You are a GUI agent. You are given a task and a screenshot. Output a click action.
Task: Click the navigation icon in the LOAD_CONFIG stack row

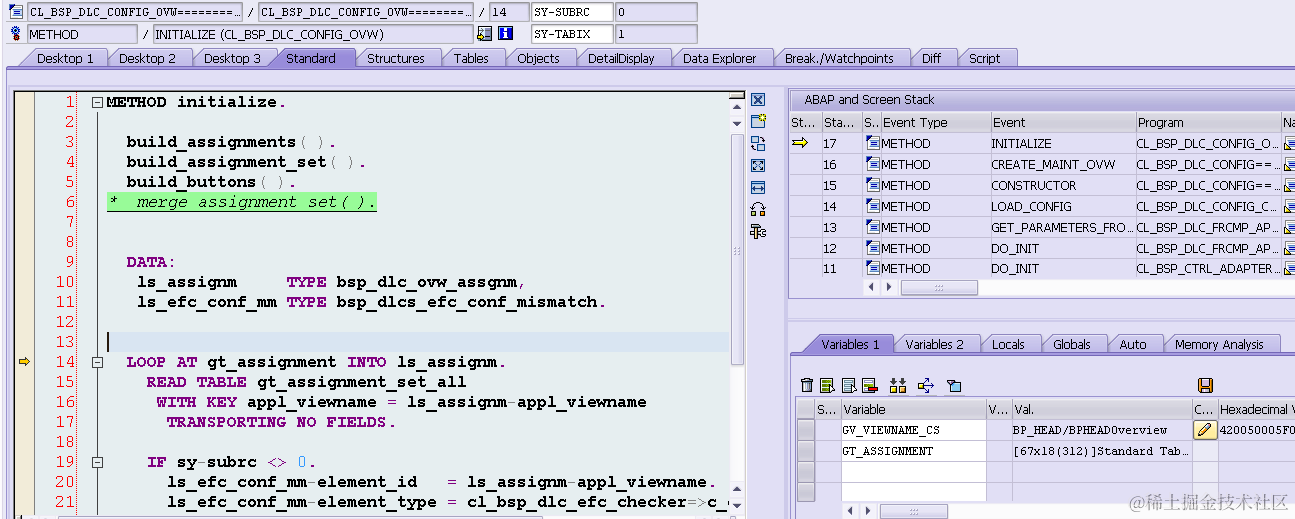click(x=1288, y=206)
